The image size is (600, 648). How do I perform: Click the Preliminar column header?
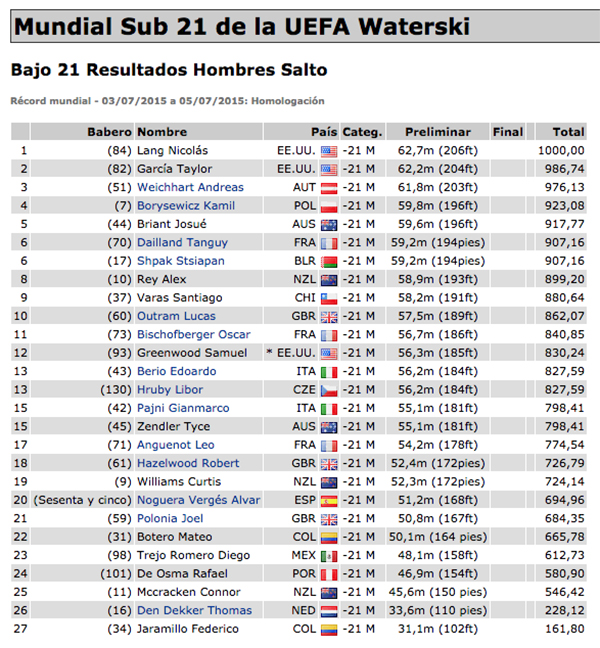[x=439, y=131]
